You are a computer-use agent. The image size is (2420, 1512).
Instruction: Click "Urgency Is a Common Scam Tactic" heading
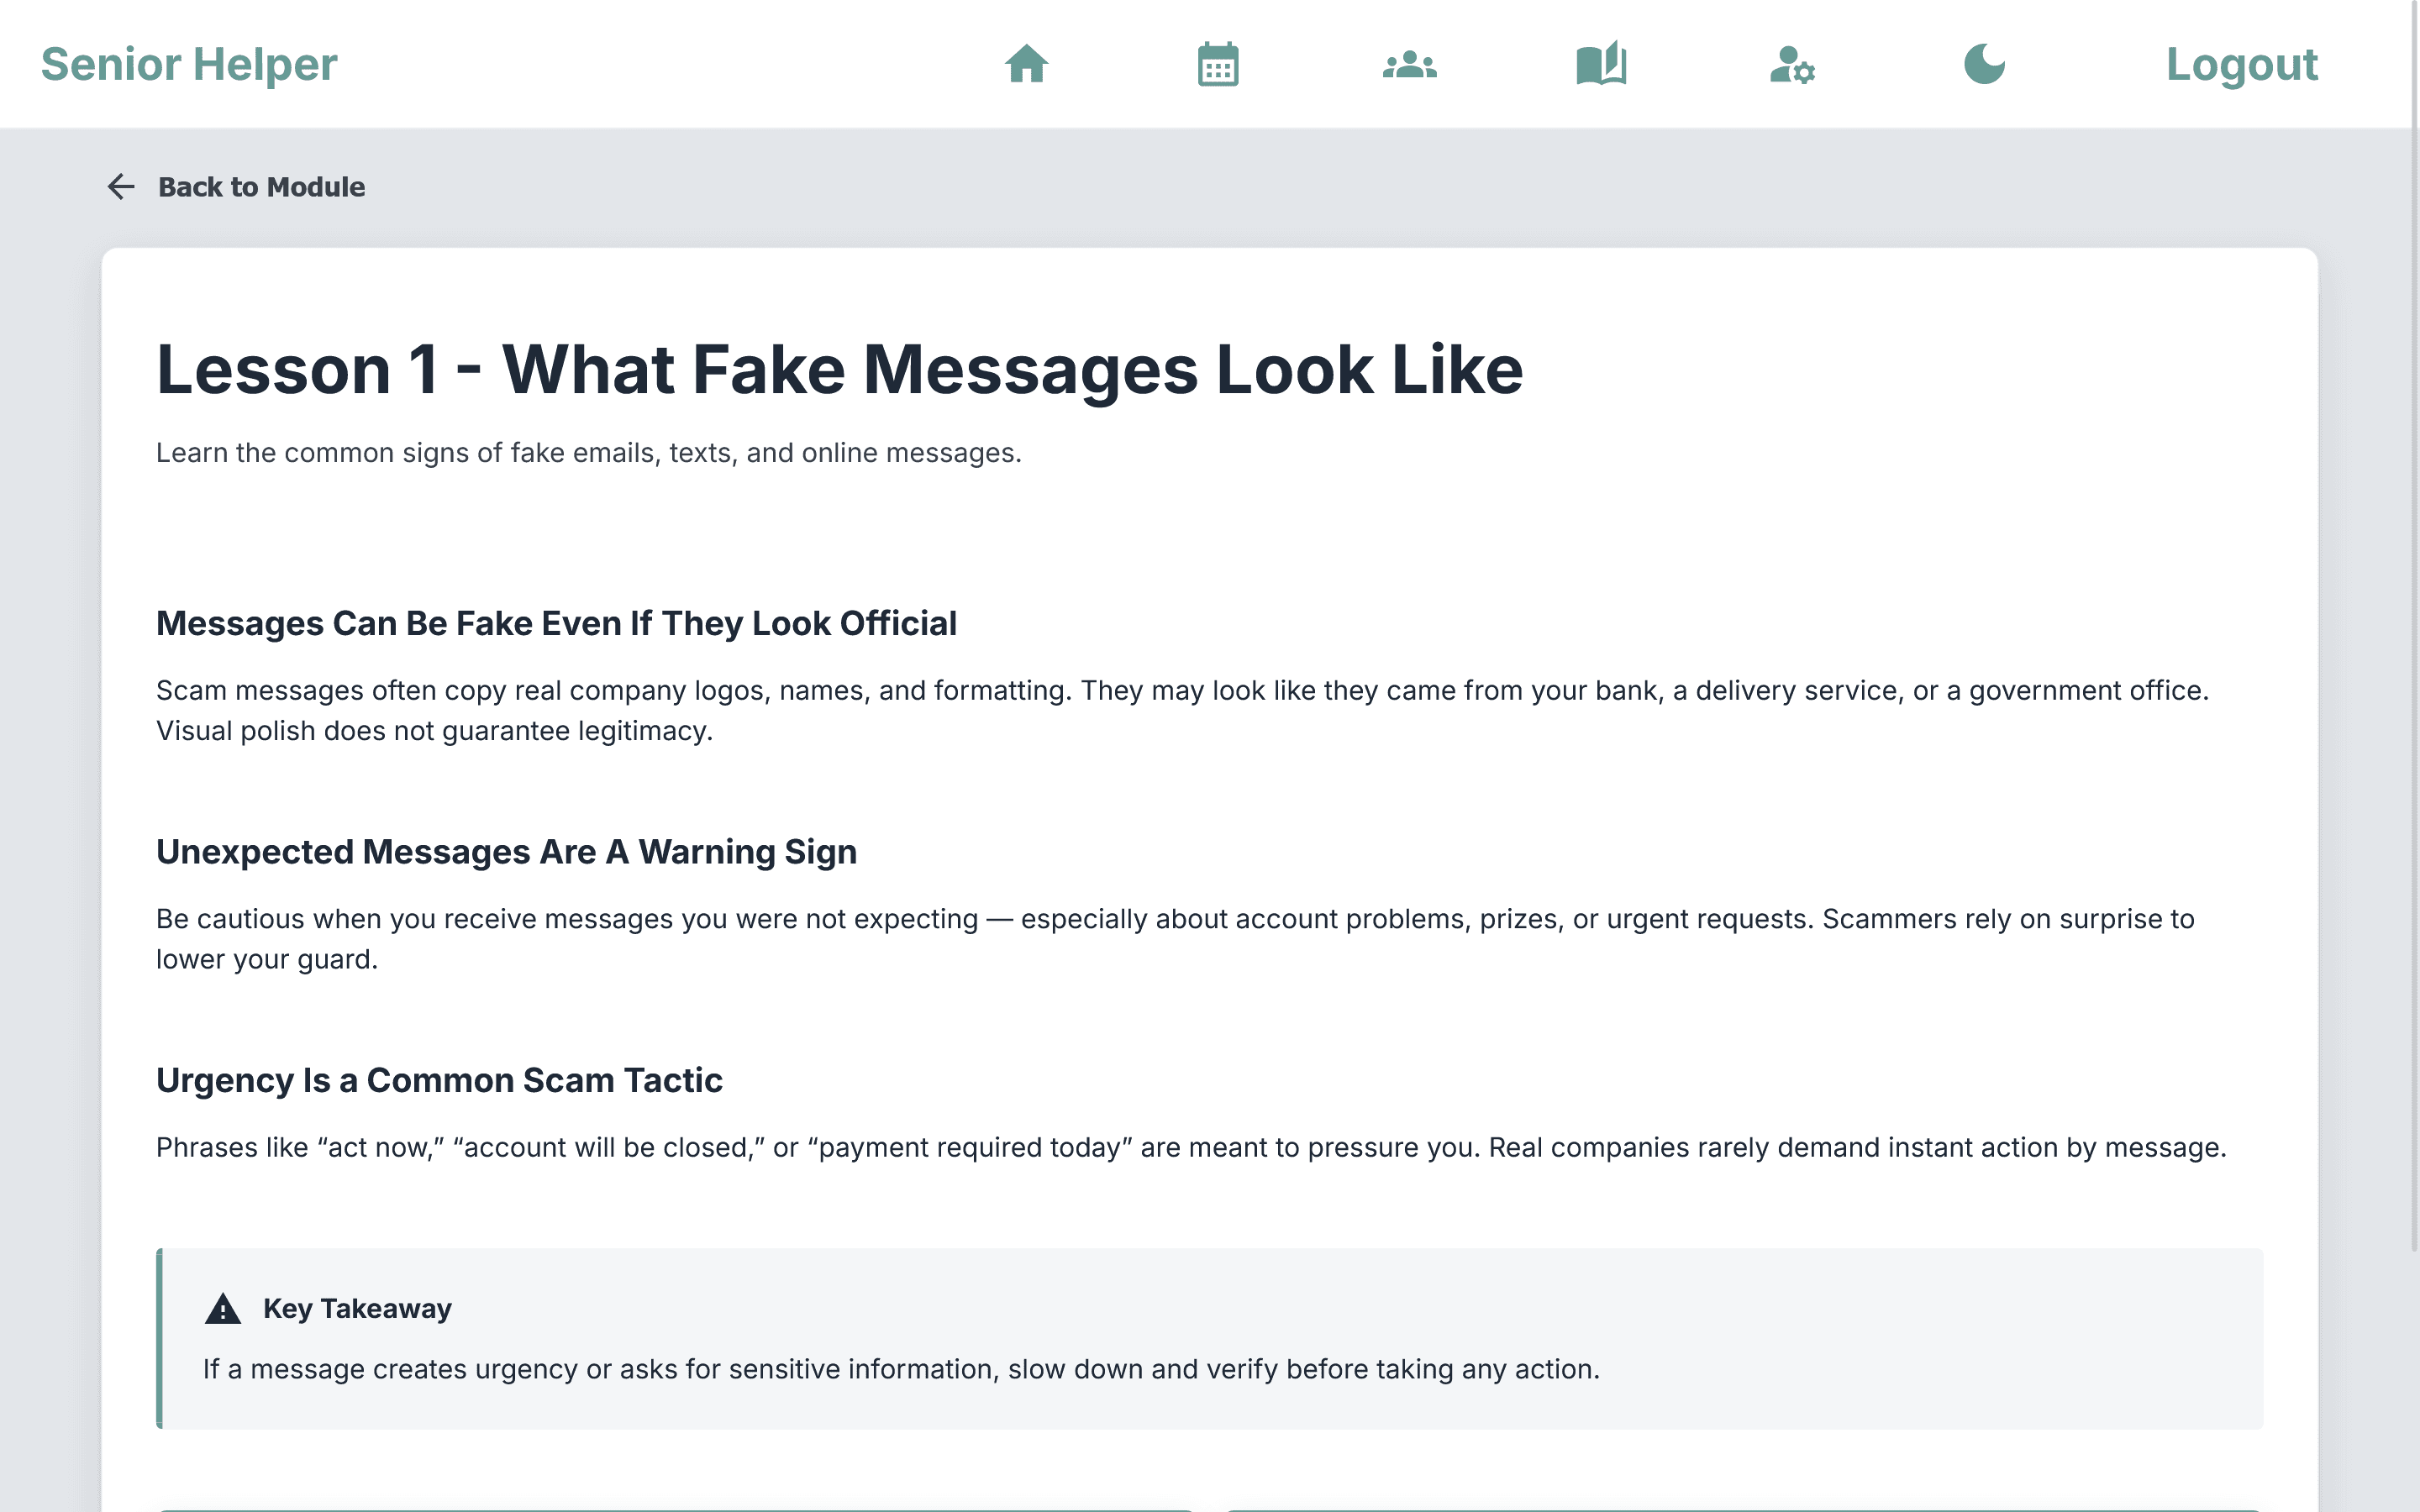439,1080
